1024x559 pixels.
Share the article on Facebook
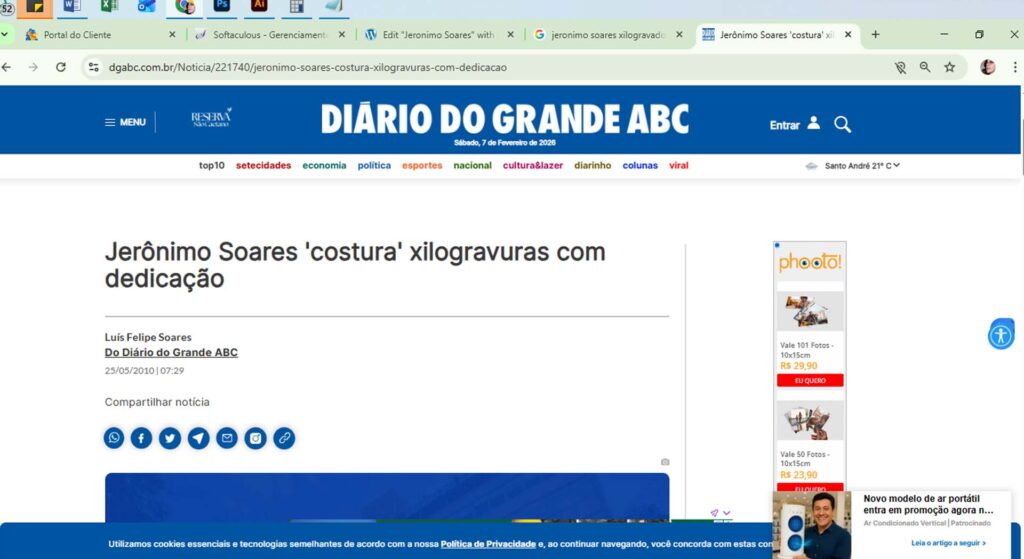pyautogui.click(x=142, y=438)
